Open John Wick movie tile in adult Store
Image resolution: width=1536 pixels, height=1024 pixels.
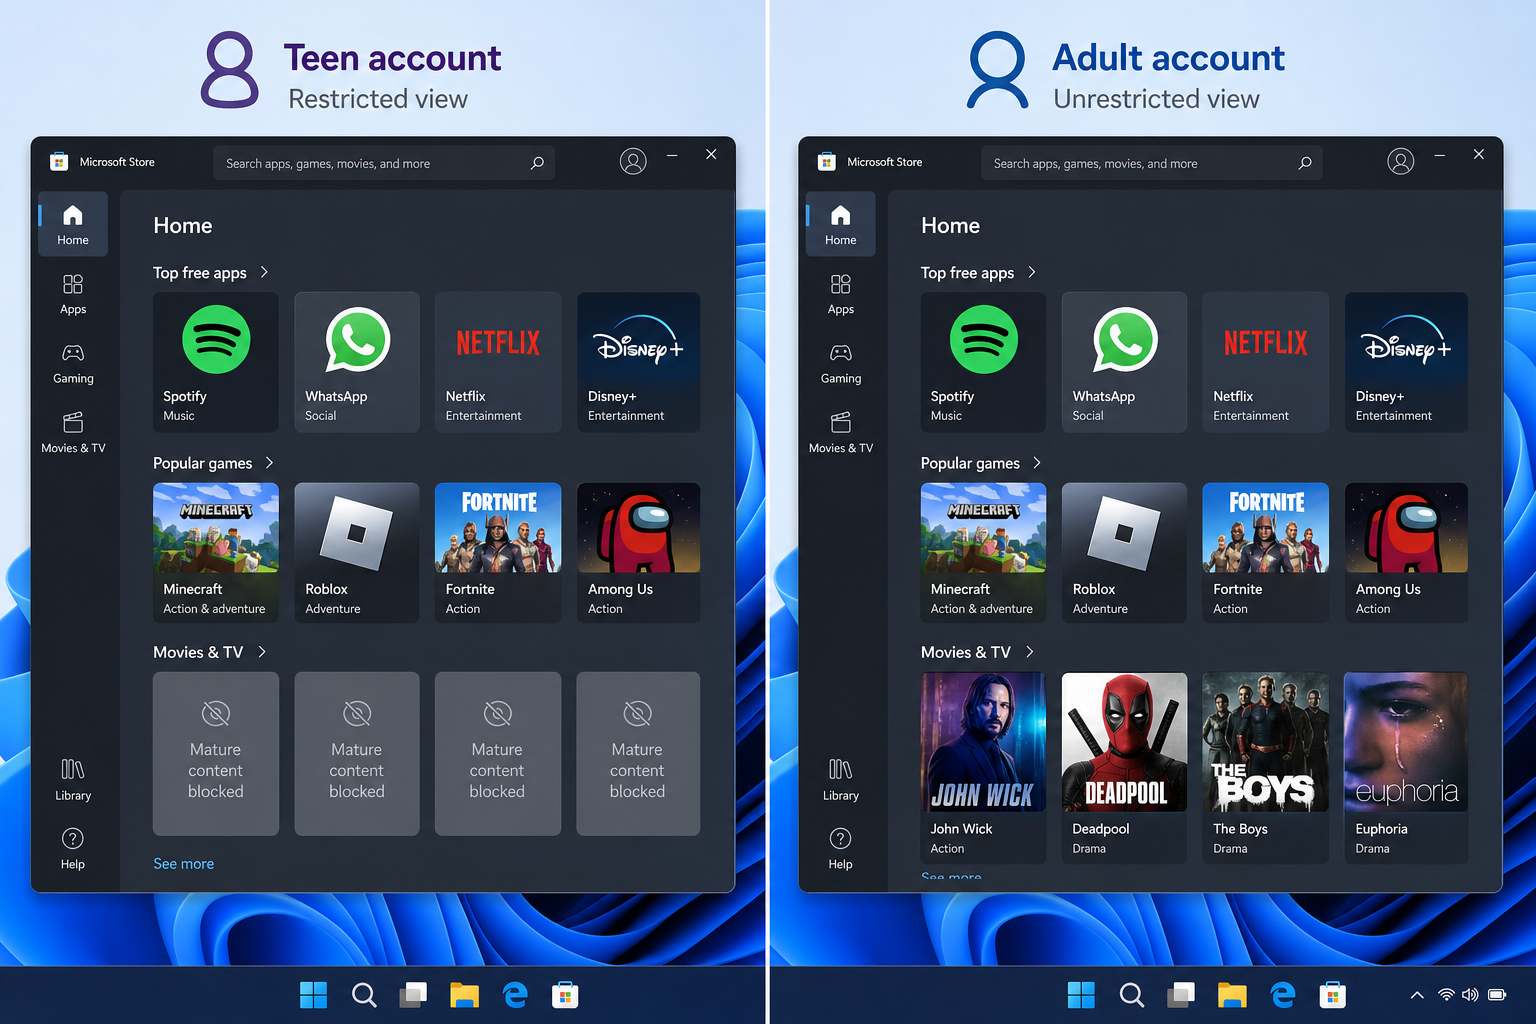click(983, 767)
